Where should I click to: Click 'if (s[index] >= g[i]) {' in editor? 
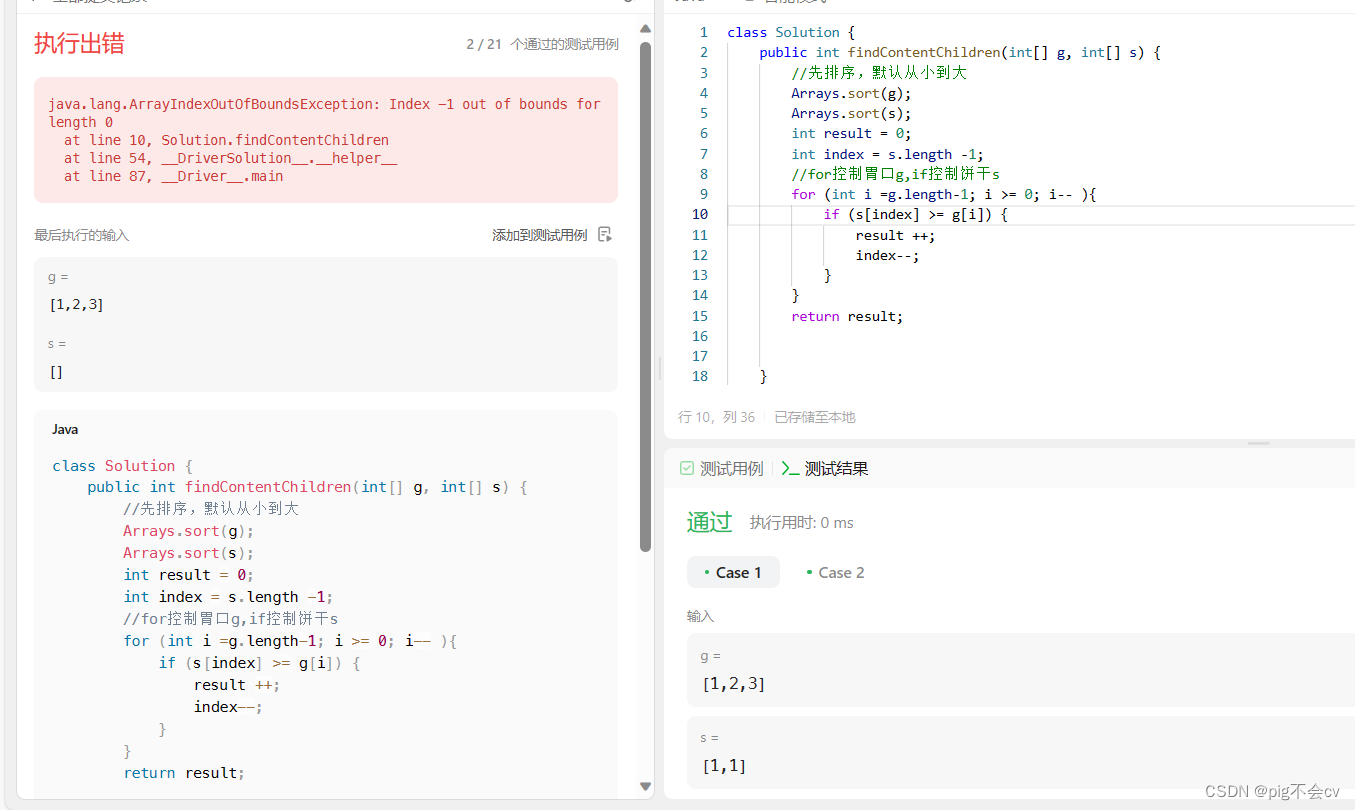click(x=915, y=214)
